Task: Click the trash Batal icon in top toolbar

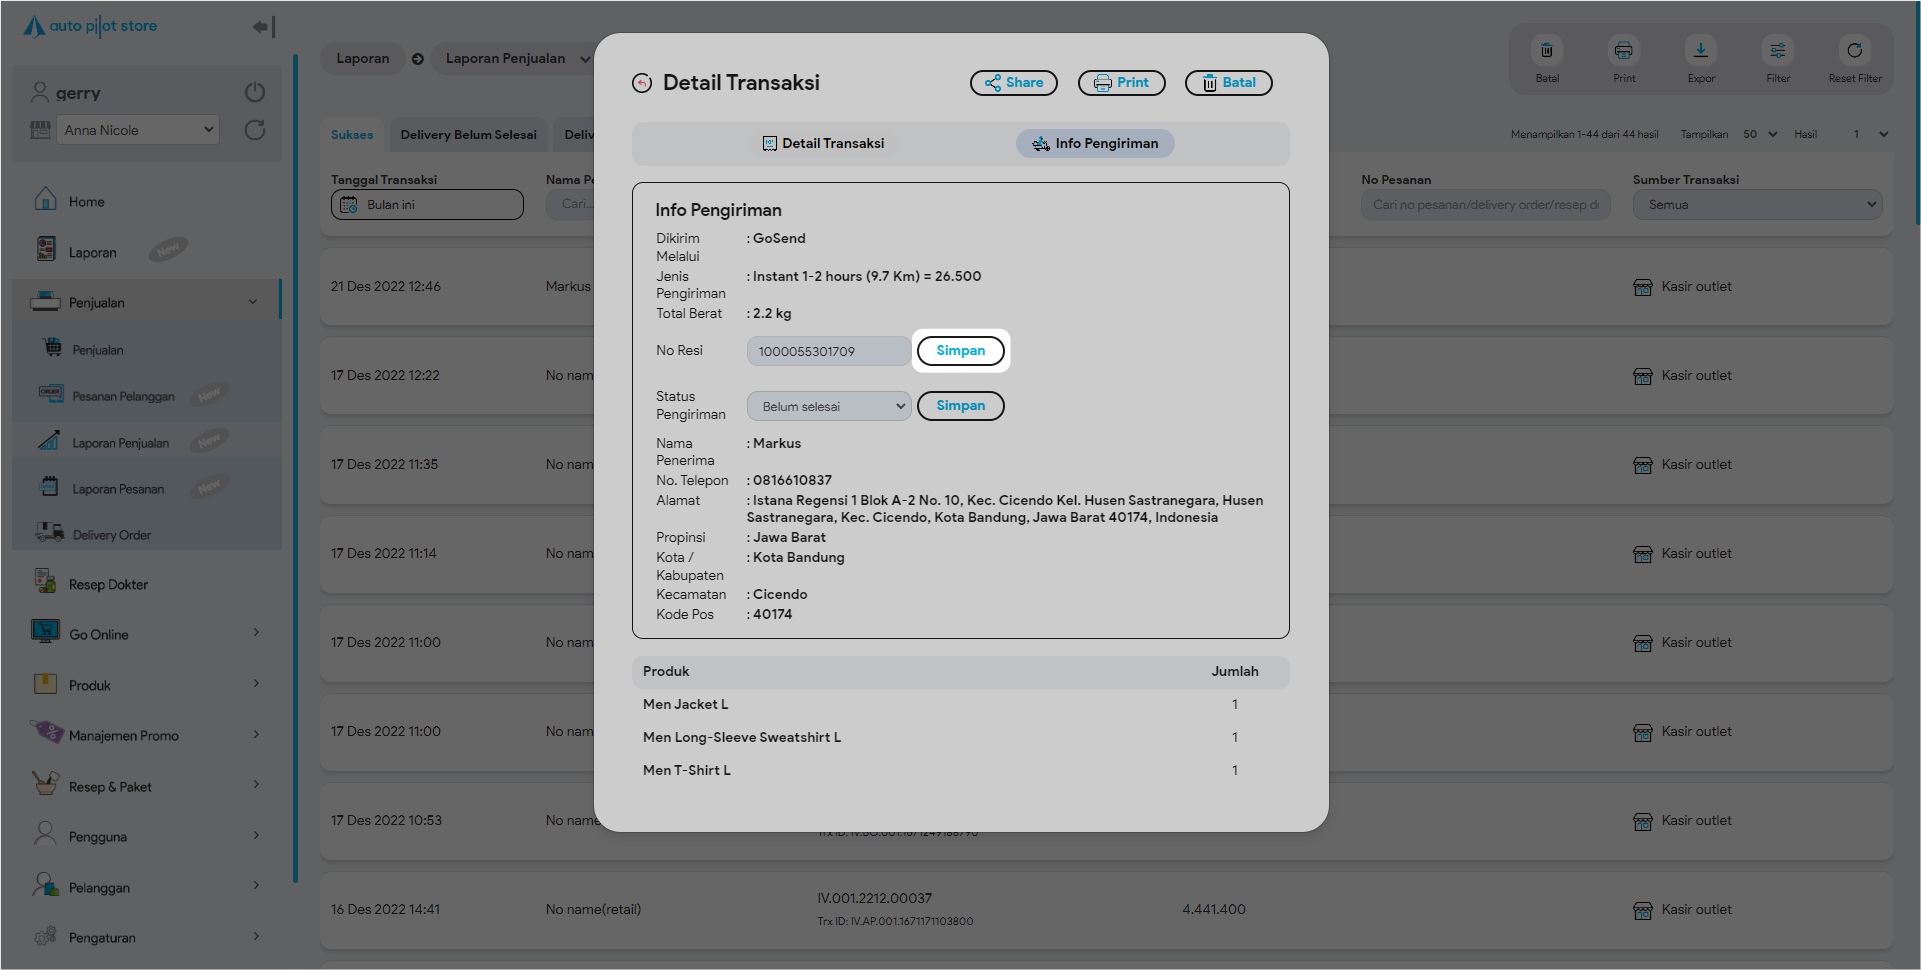Action: pos(1546,51)
